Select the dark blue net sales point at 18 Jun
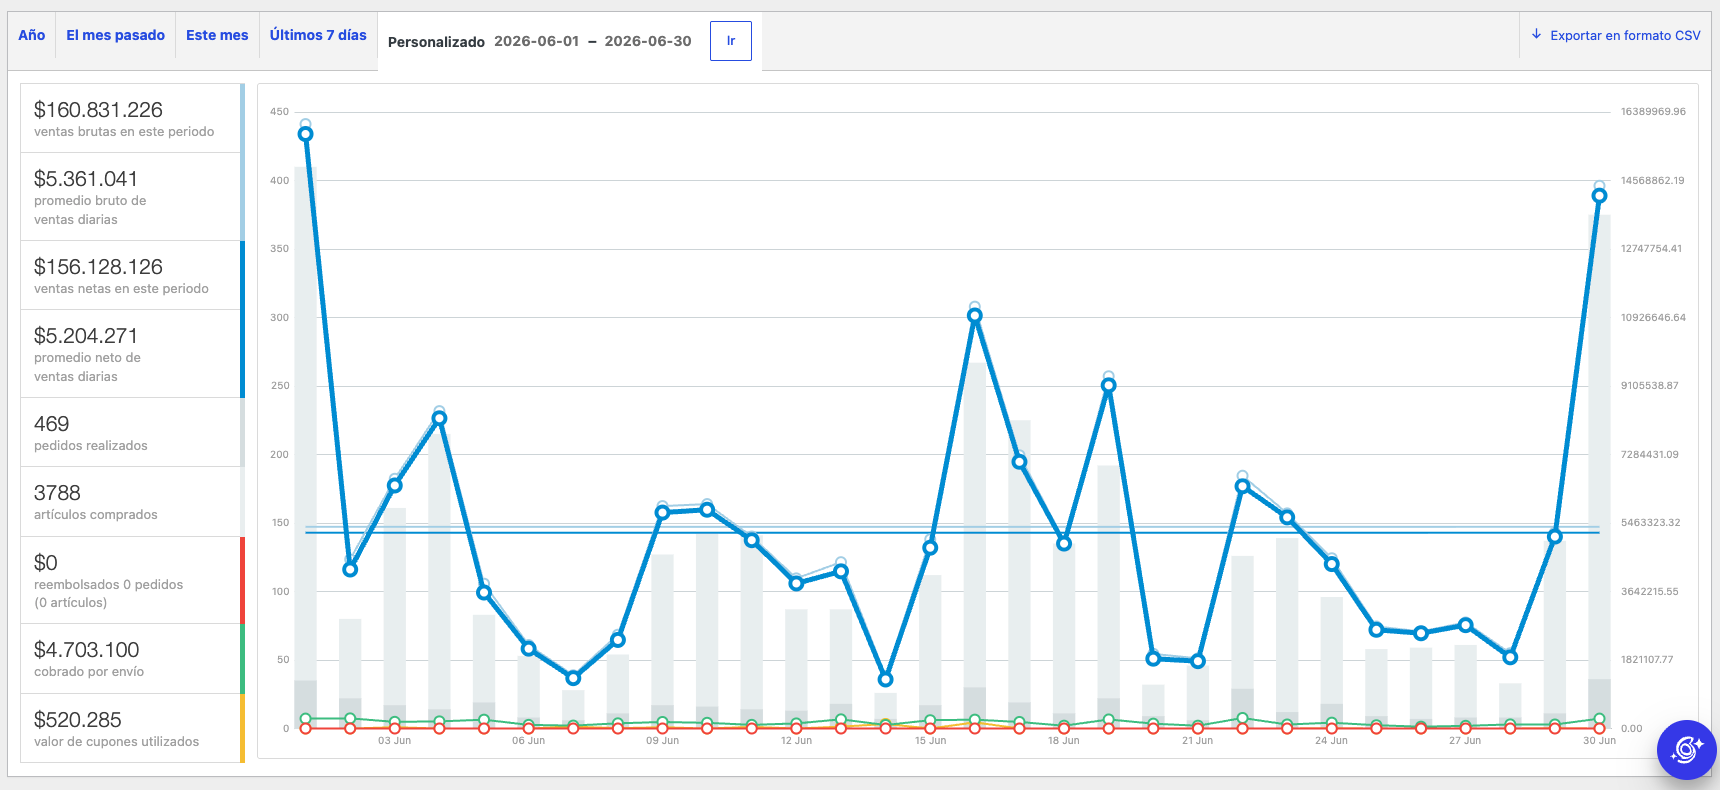 coord(1064,543)
